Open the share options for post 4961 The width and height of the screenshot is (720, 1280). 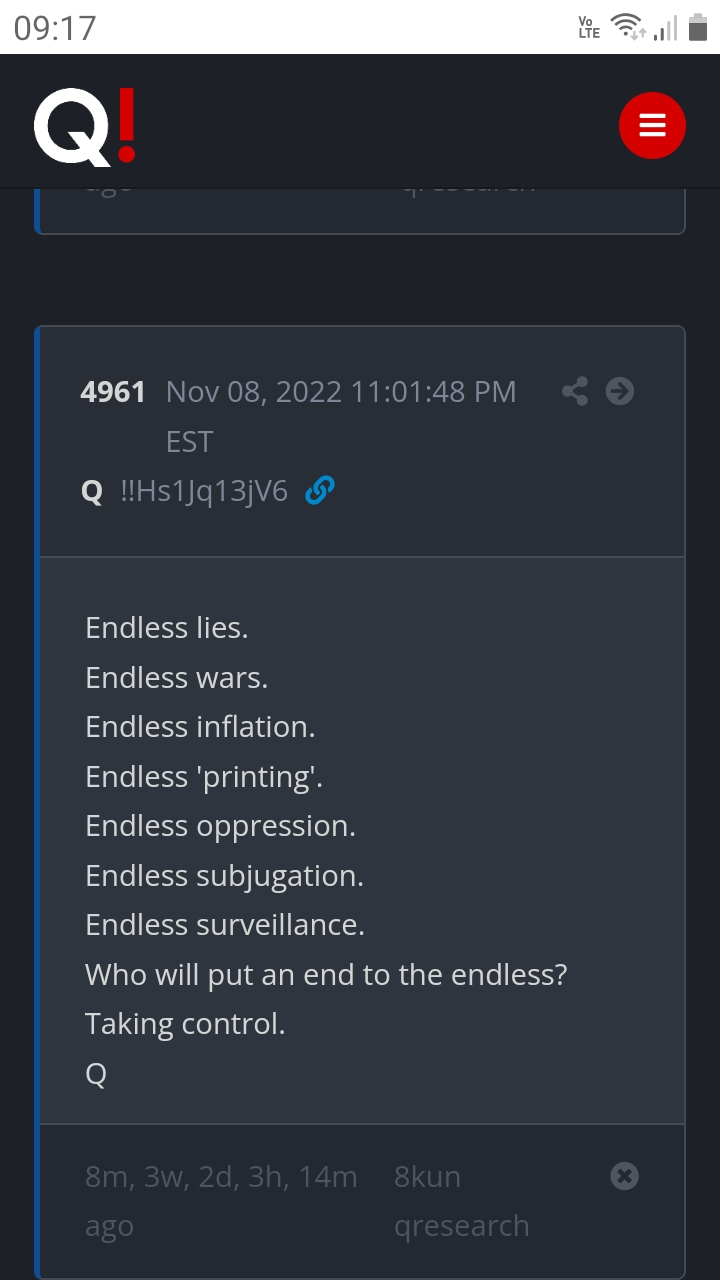coord(574,391)
